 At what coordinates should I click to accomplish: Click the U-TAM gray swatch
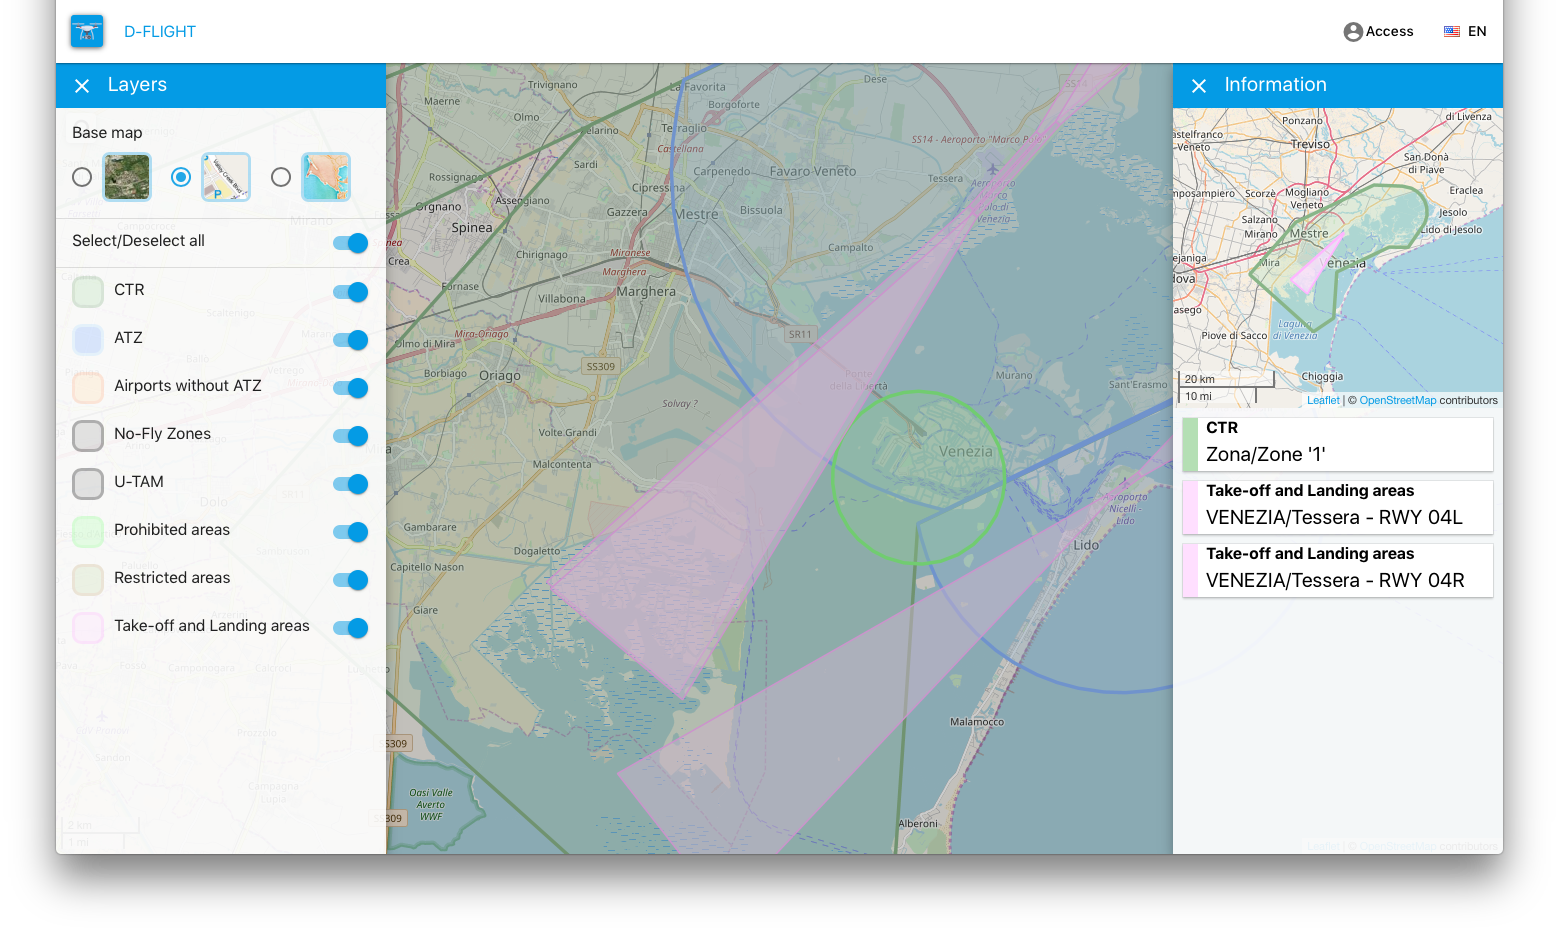(x=88, y=484)
